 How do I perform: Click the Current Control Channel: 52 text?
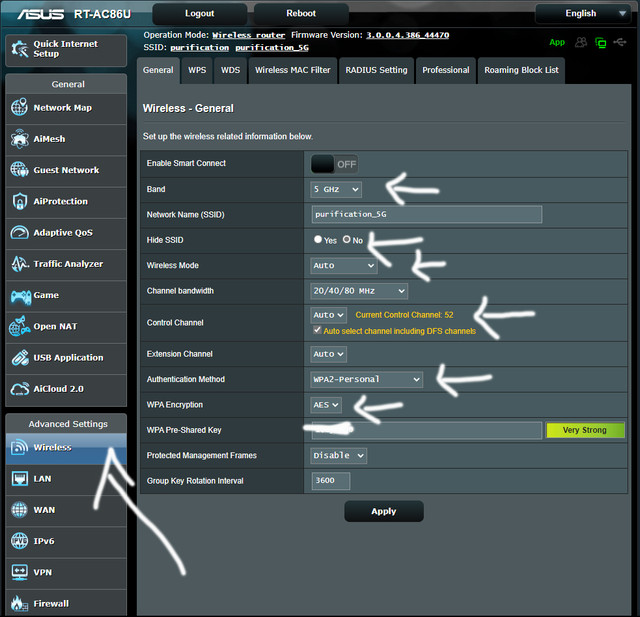click(x=404, y=315)
